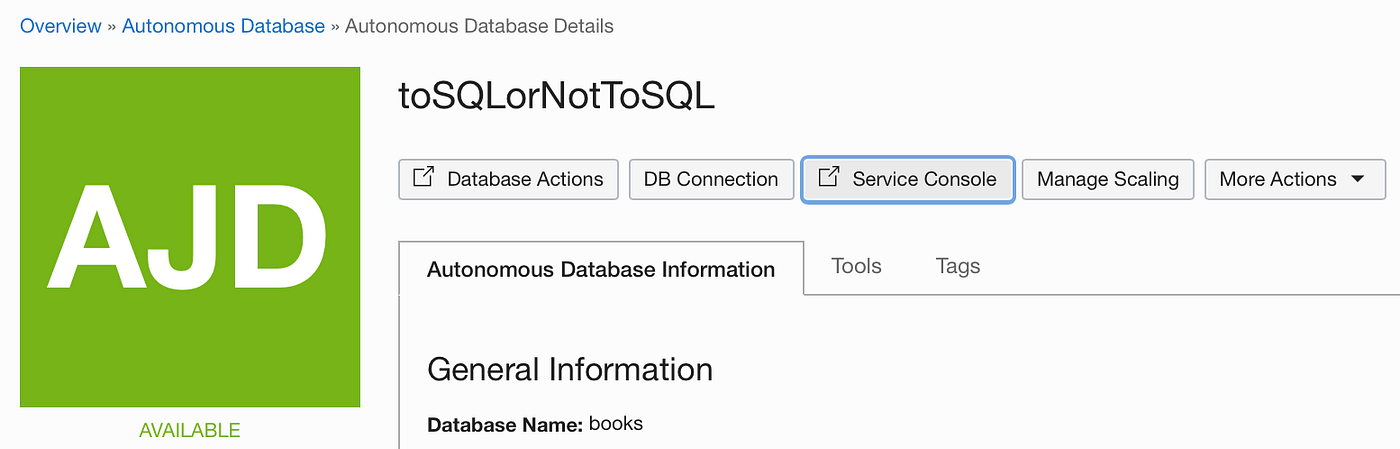The height and width of the screenshot is (449, 1400).
Task: Click the toSQLorNotToSQL database title
Action: (556, 95)
